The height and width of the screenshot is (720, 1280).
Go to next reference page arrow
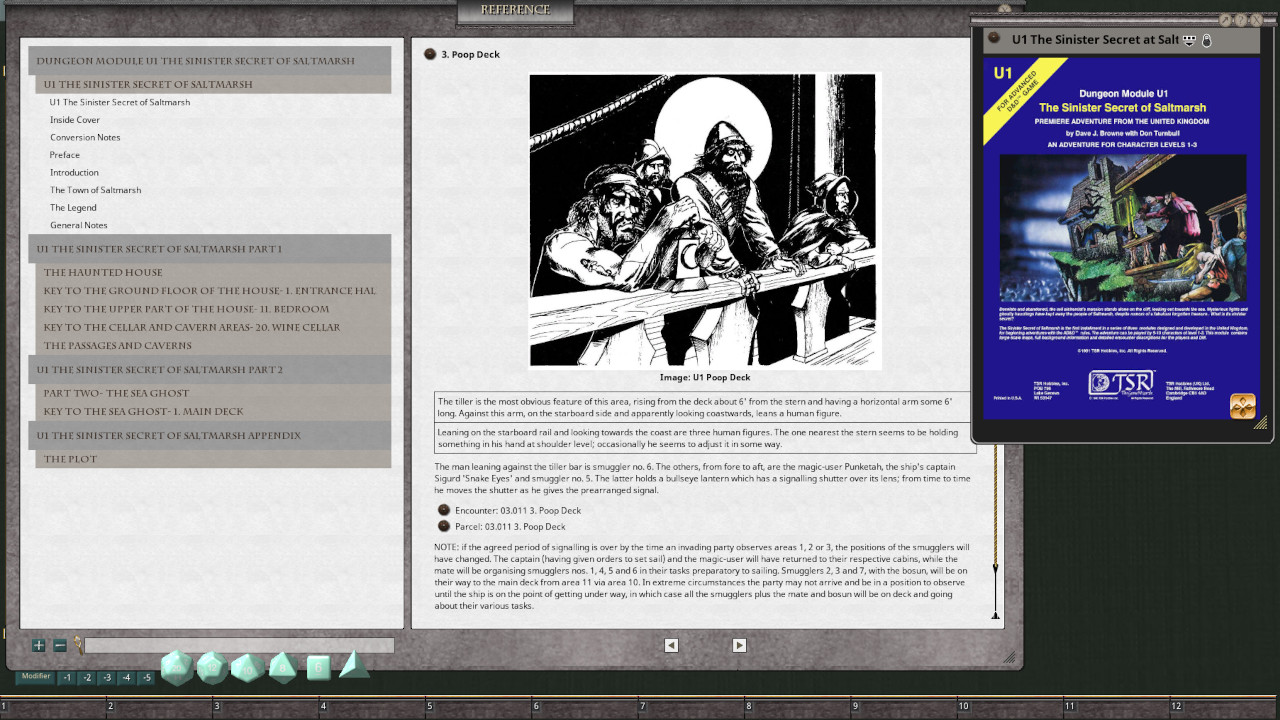click(x=739, y=645)
